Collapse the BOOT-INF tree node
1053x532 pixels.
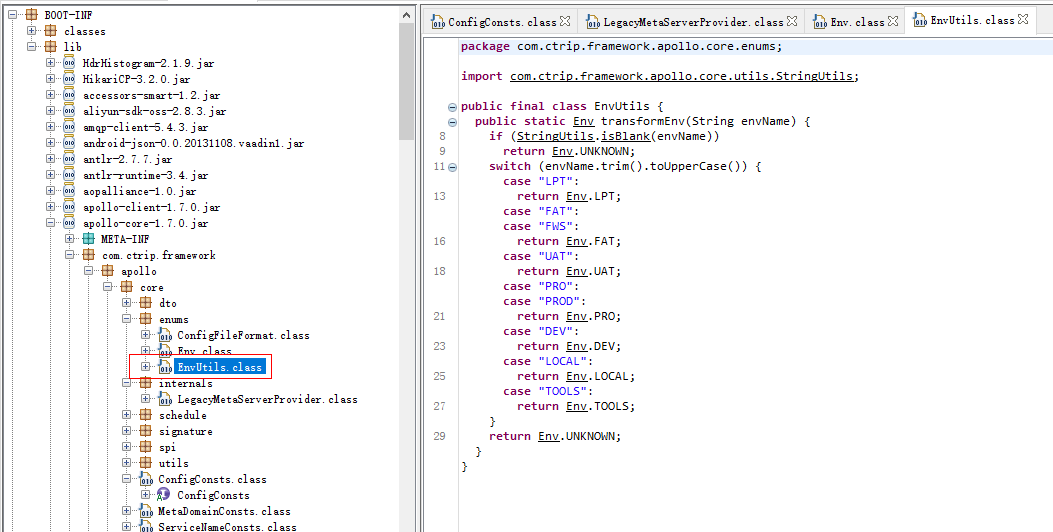(x=12, y=15)
